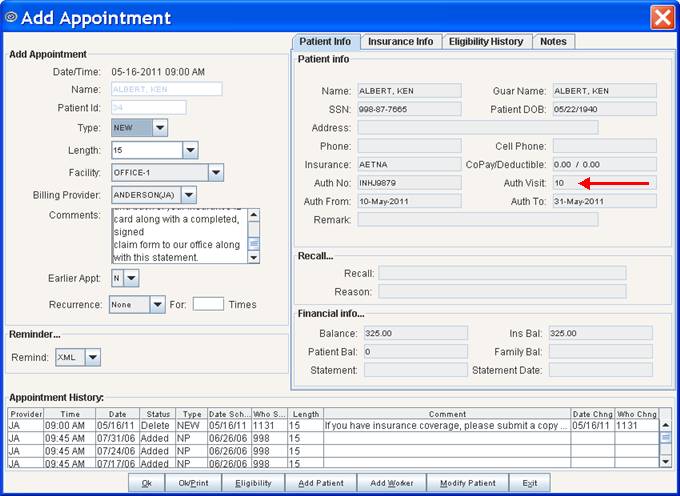Click the Who Chng column header
Viewport: 680px width, 496px height.
(x=637, y=414)
